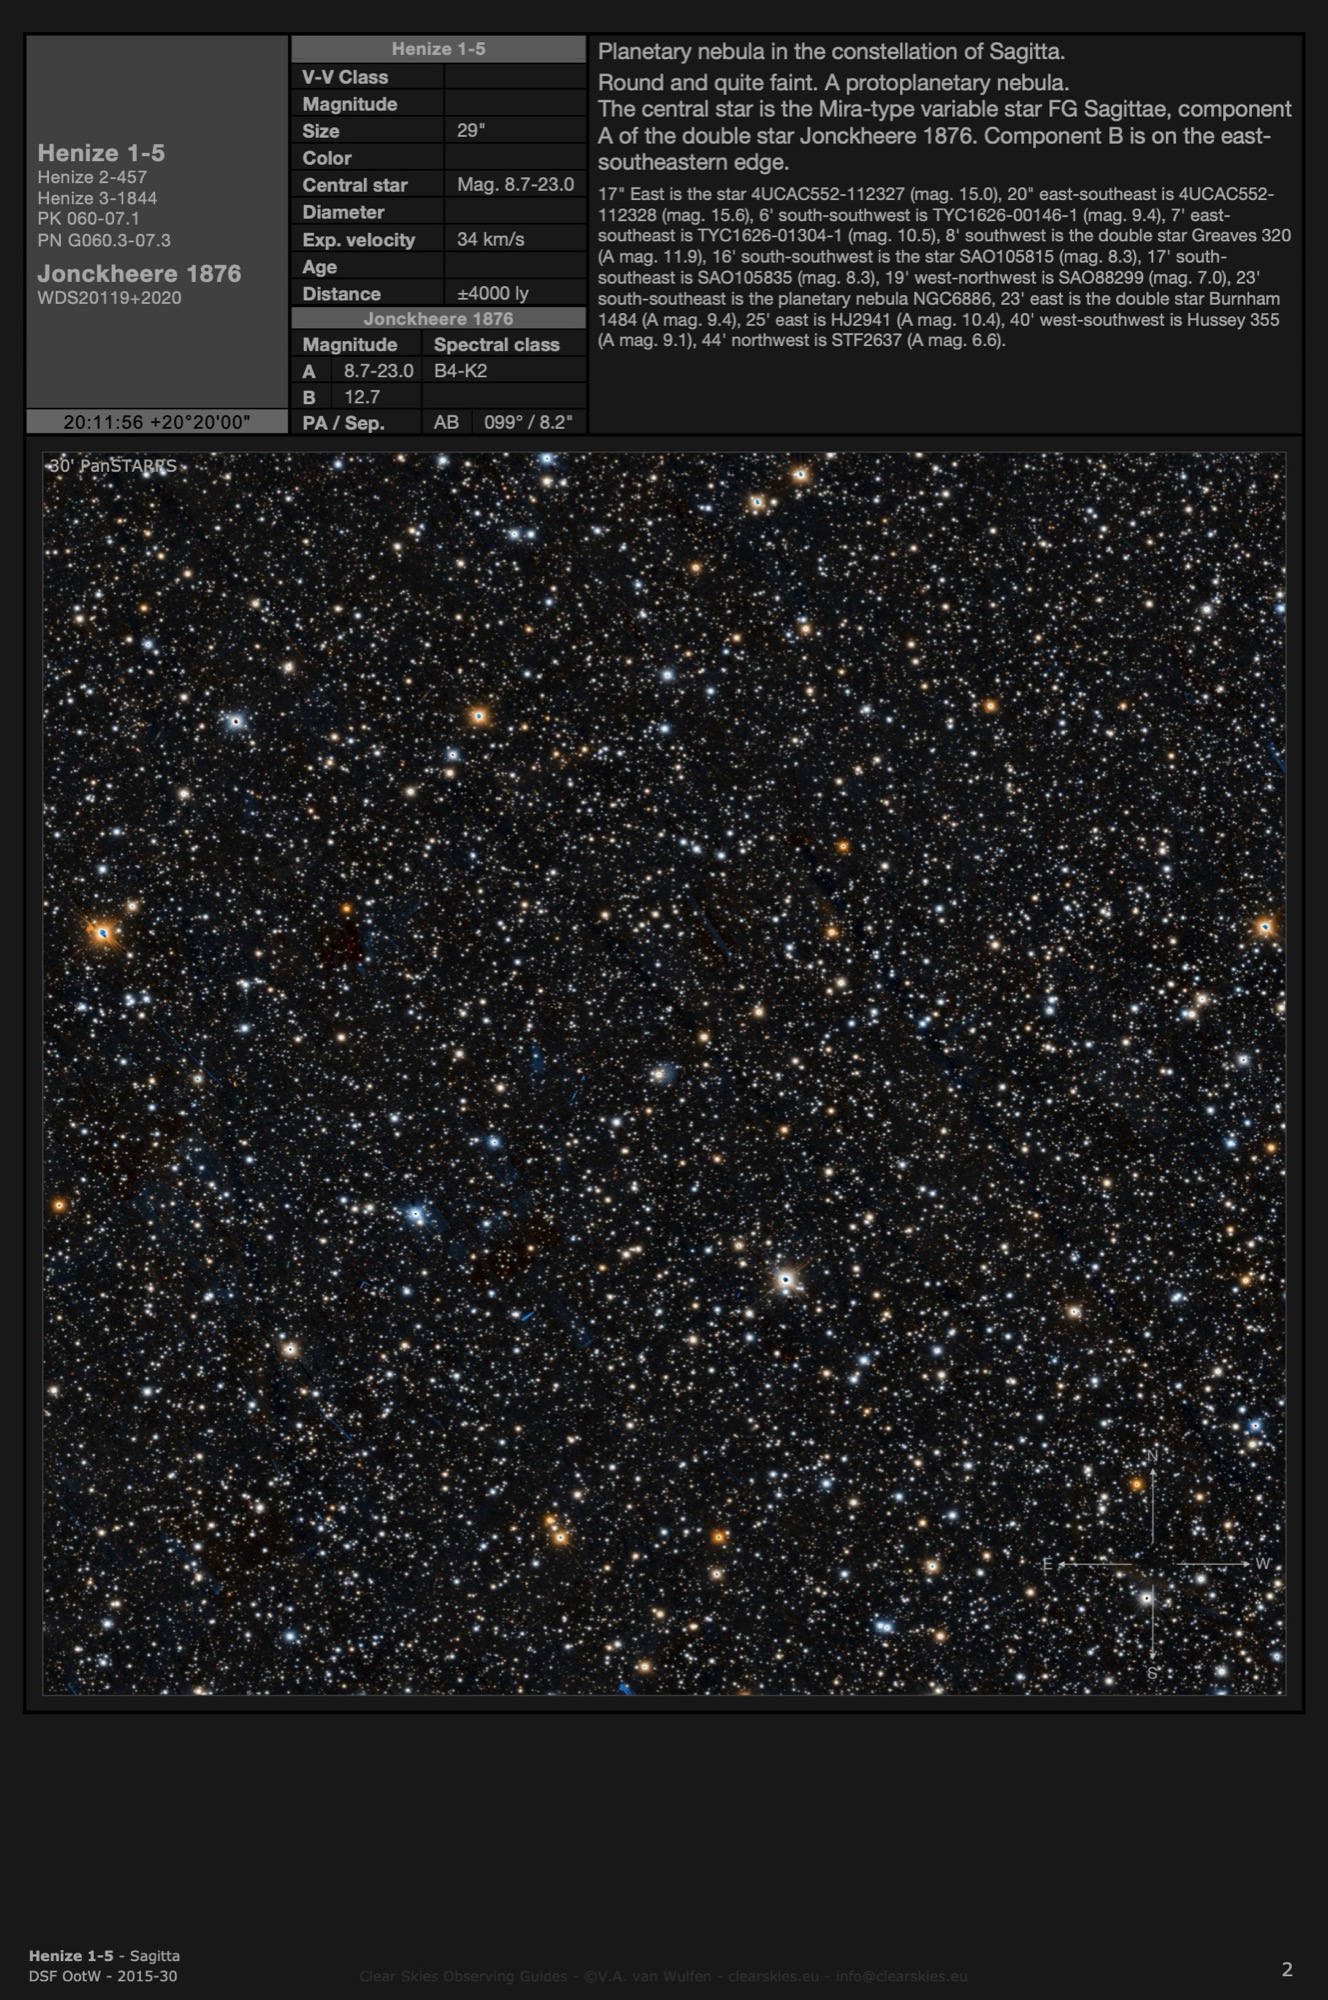The height and width of the screenshot is (2000, 1328).
Task: Click page number 2 in footer
Action: click(x=1287, y=1970)
